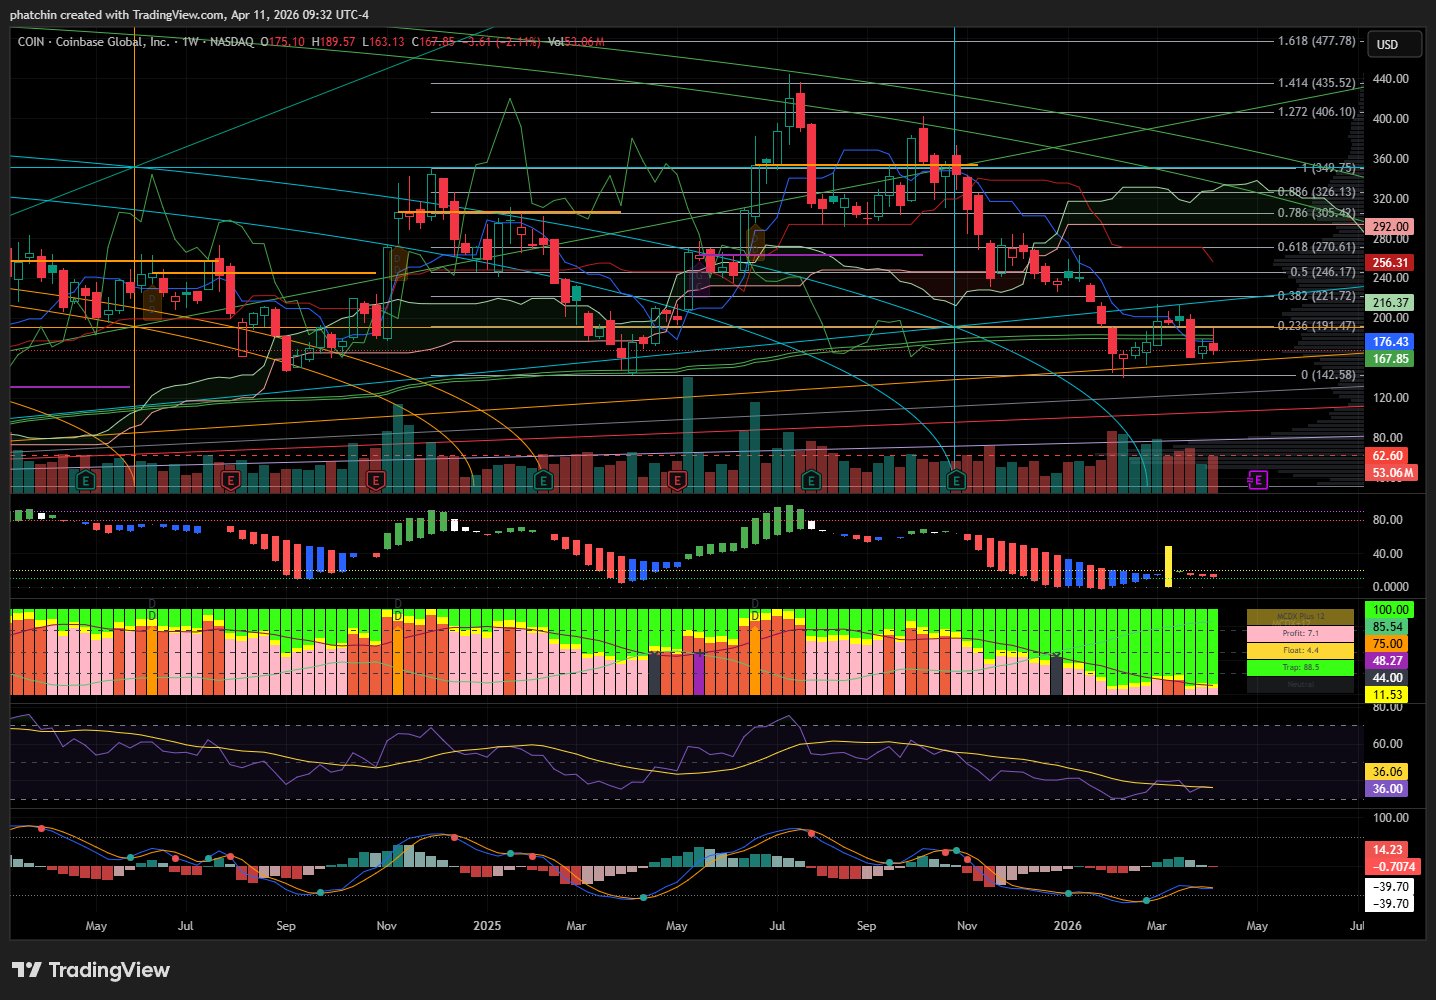
Task: Click the green 100.00 MCDX scale label
Action: [x=1389, y=610]
